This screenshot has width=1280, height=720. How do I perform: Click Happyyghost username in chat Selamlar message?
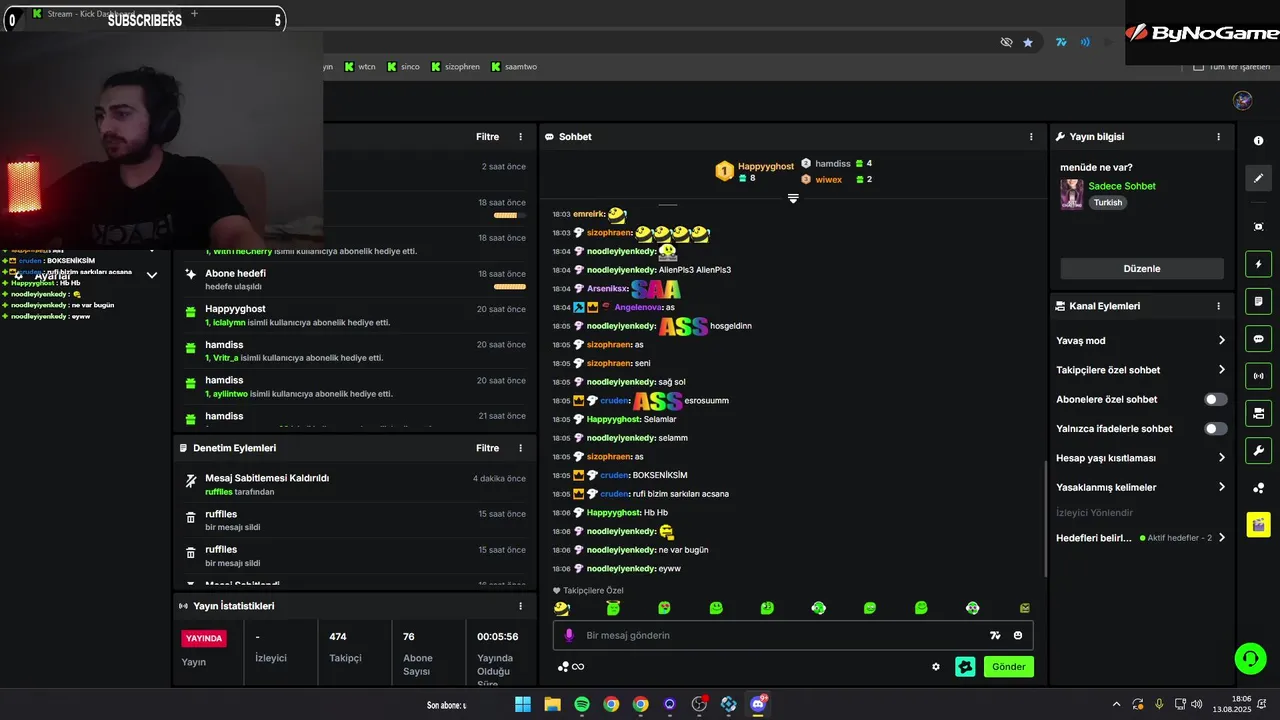614,419
